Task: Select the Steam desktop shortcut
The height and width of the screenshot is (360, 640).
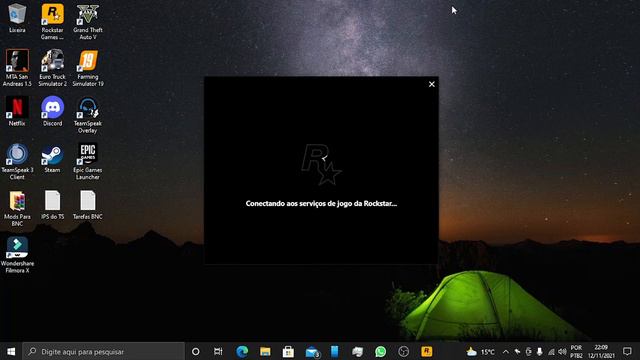Action: [x=52, y=158]
